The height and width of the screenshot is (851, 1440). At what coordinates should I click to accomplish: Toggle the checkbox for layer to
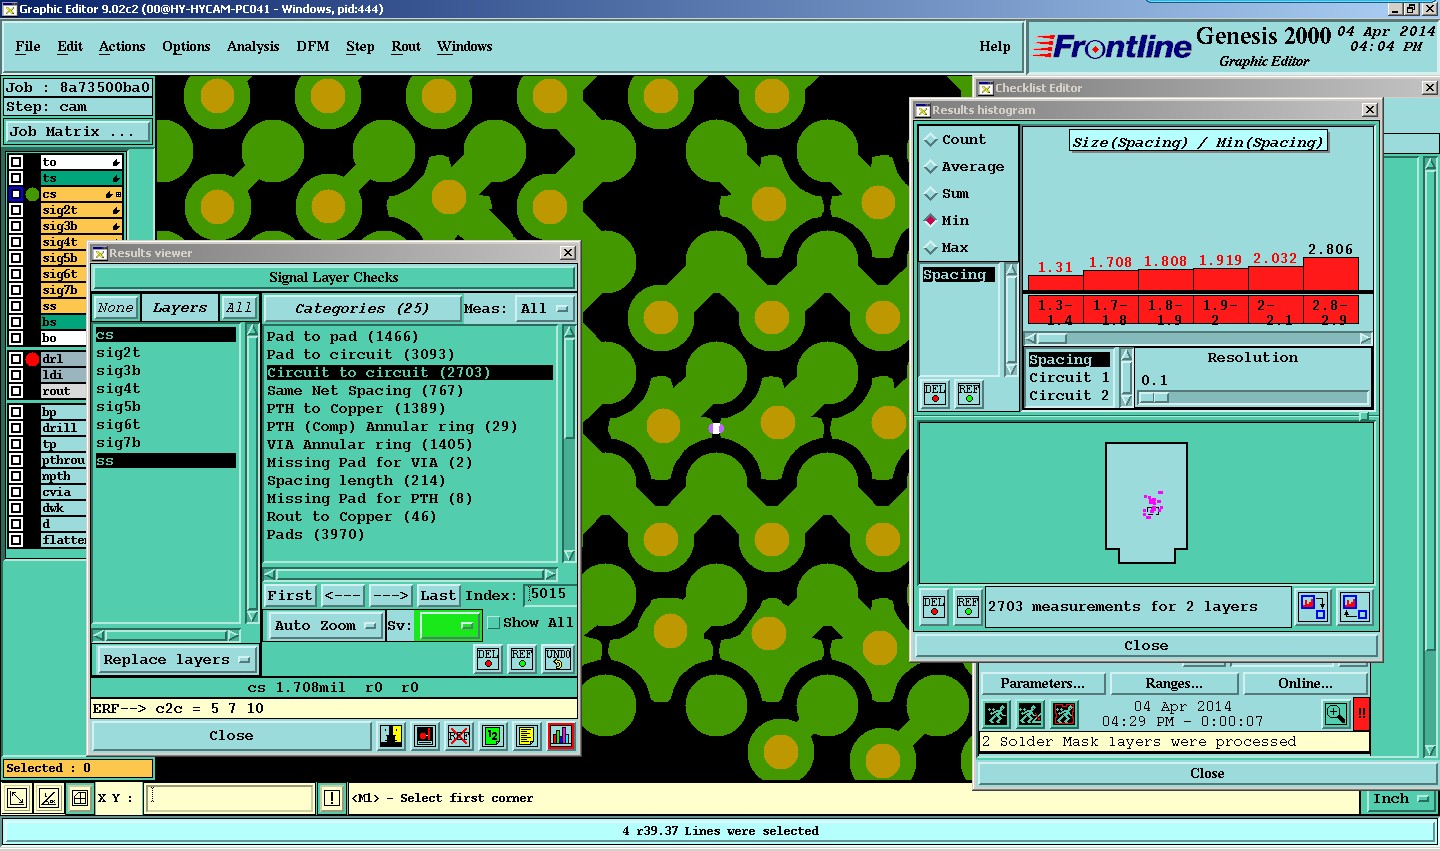tap(16, 162)
